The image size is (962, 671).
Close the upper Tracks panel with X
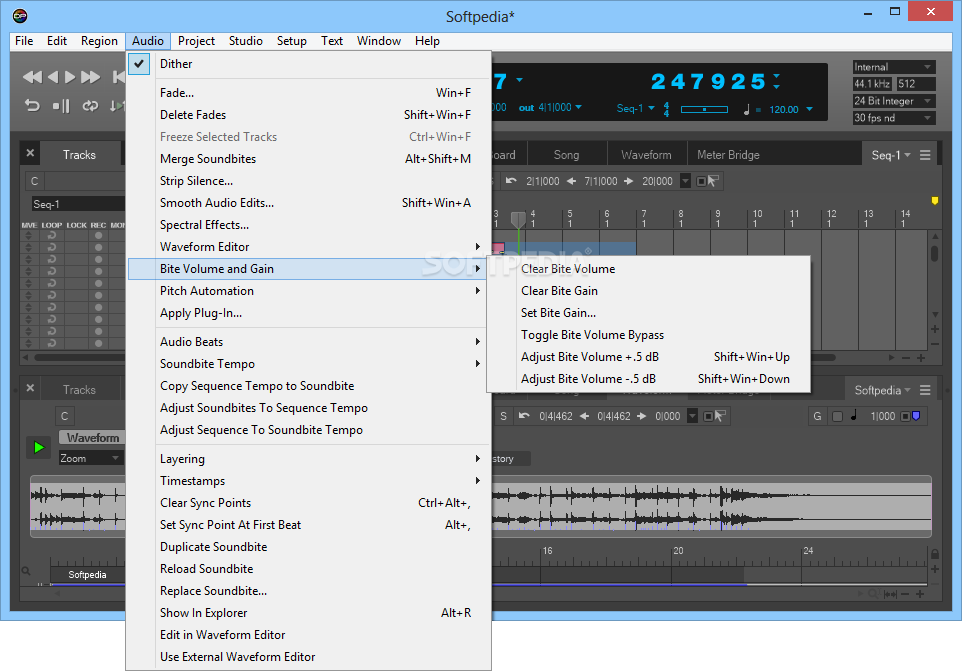30,153
